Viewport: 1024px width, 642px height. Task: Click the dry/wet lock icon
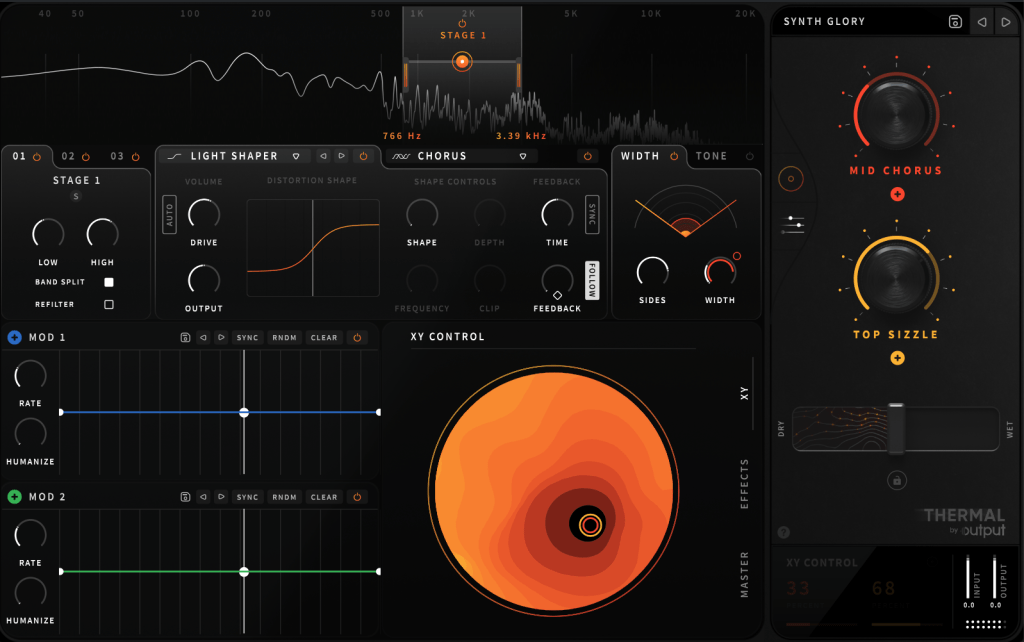point(897,481)
